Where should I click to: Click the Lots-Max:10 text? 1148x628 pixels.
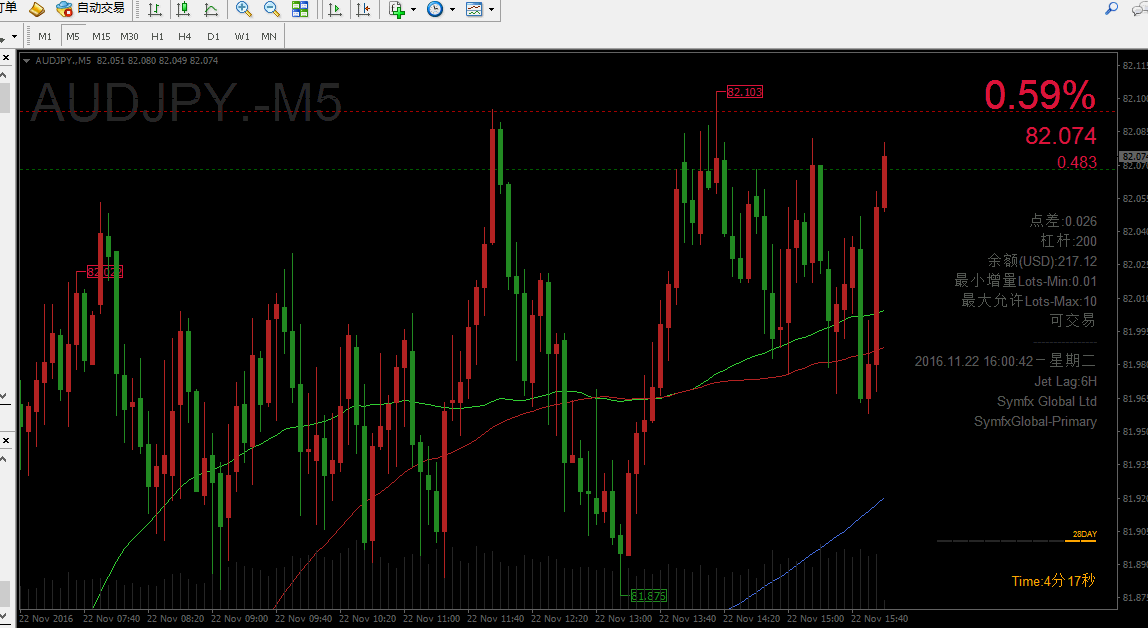click(1060, 301)
